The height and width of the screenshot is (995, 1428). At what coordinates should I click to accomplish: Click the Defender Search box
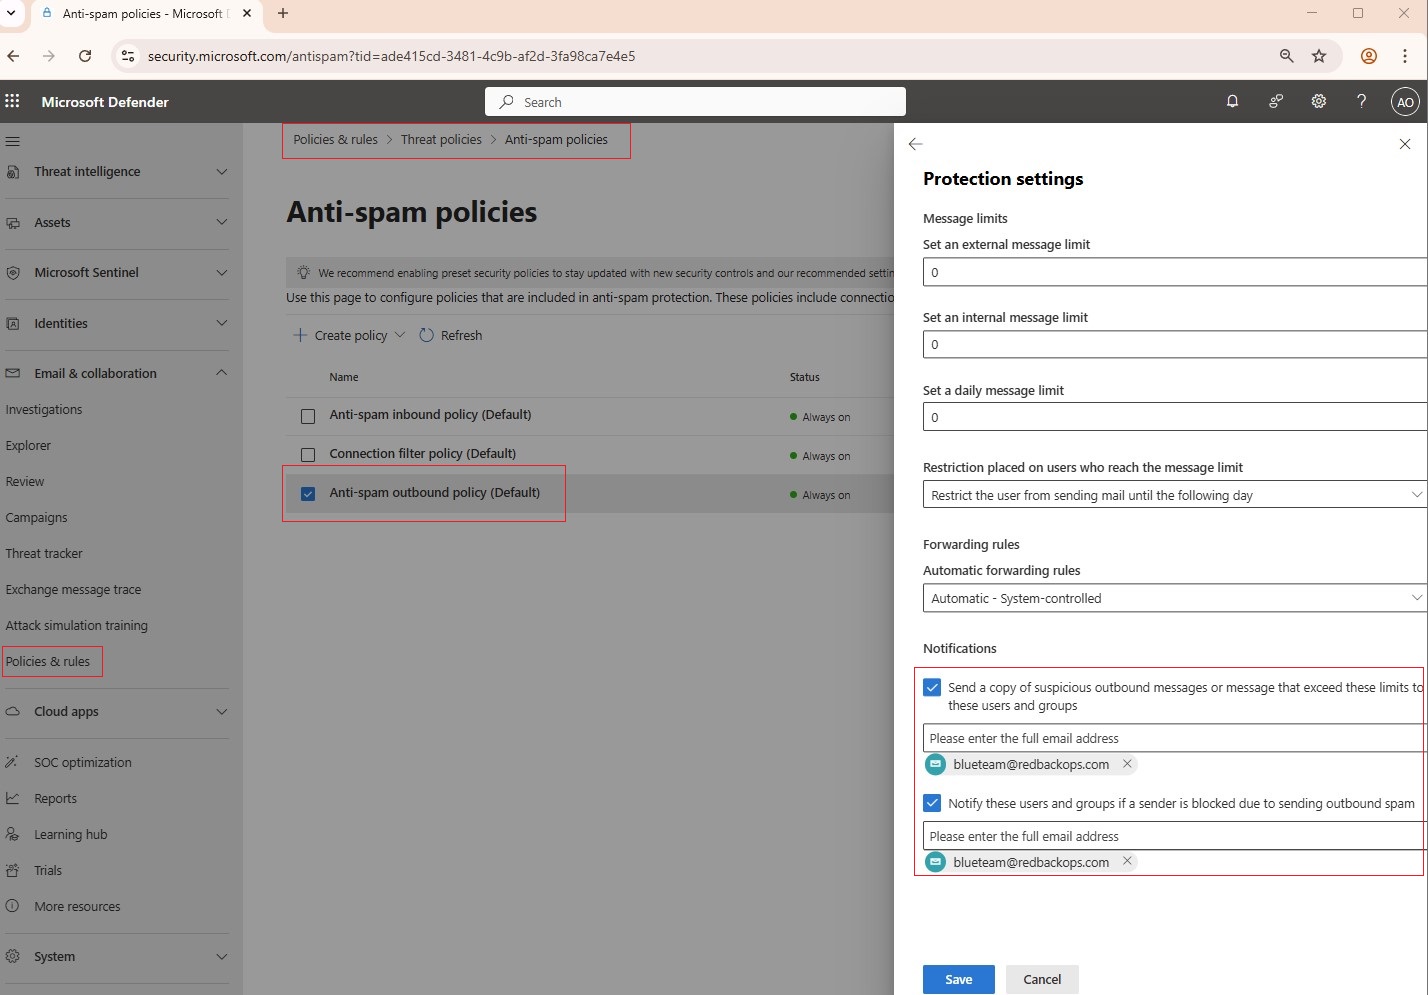[x=695, y=102]
